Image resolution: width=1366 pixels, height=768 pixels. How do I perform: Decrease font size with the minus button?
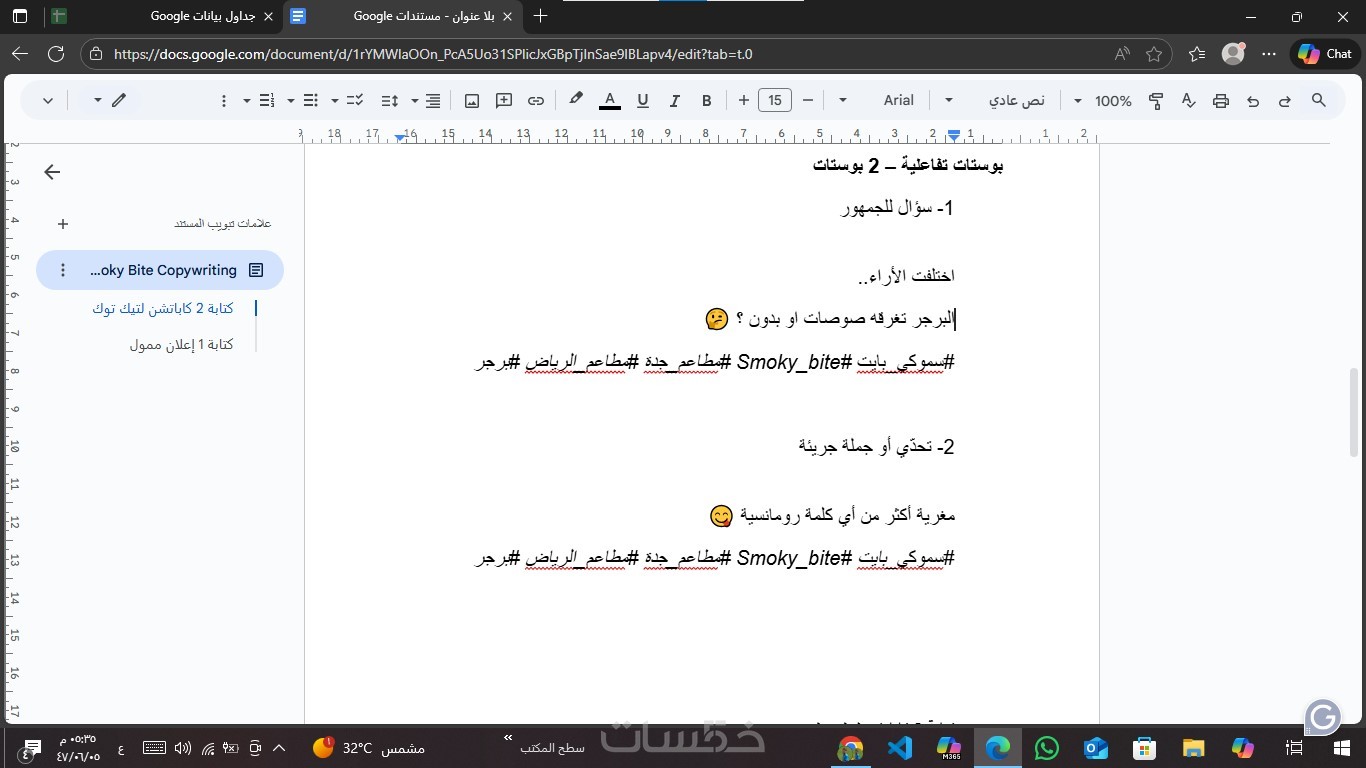tap(808, 100)
